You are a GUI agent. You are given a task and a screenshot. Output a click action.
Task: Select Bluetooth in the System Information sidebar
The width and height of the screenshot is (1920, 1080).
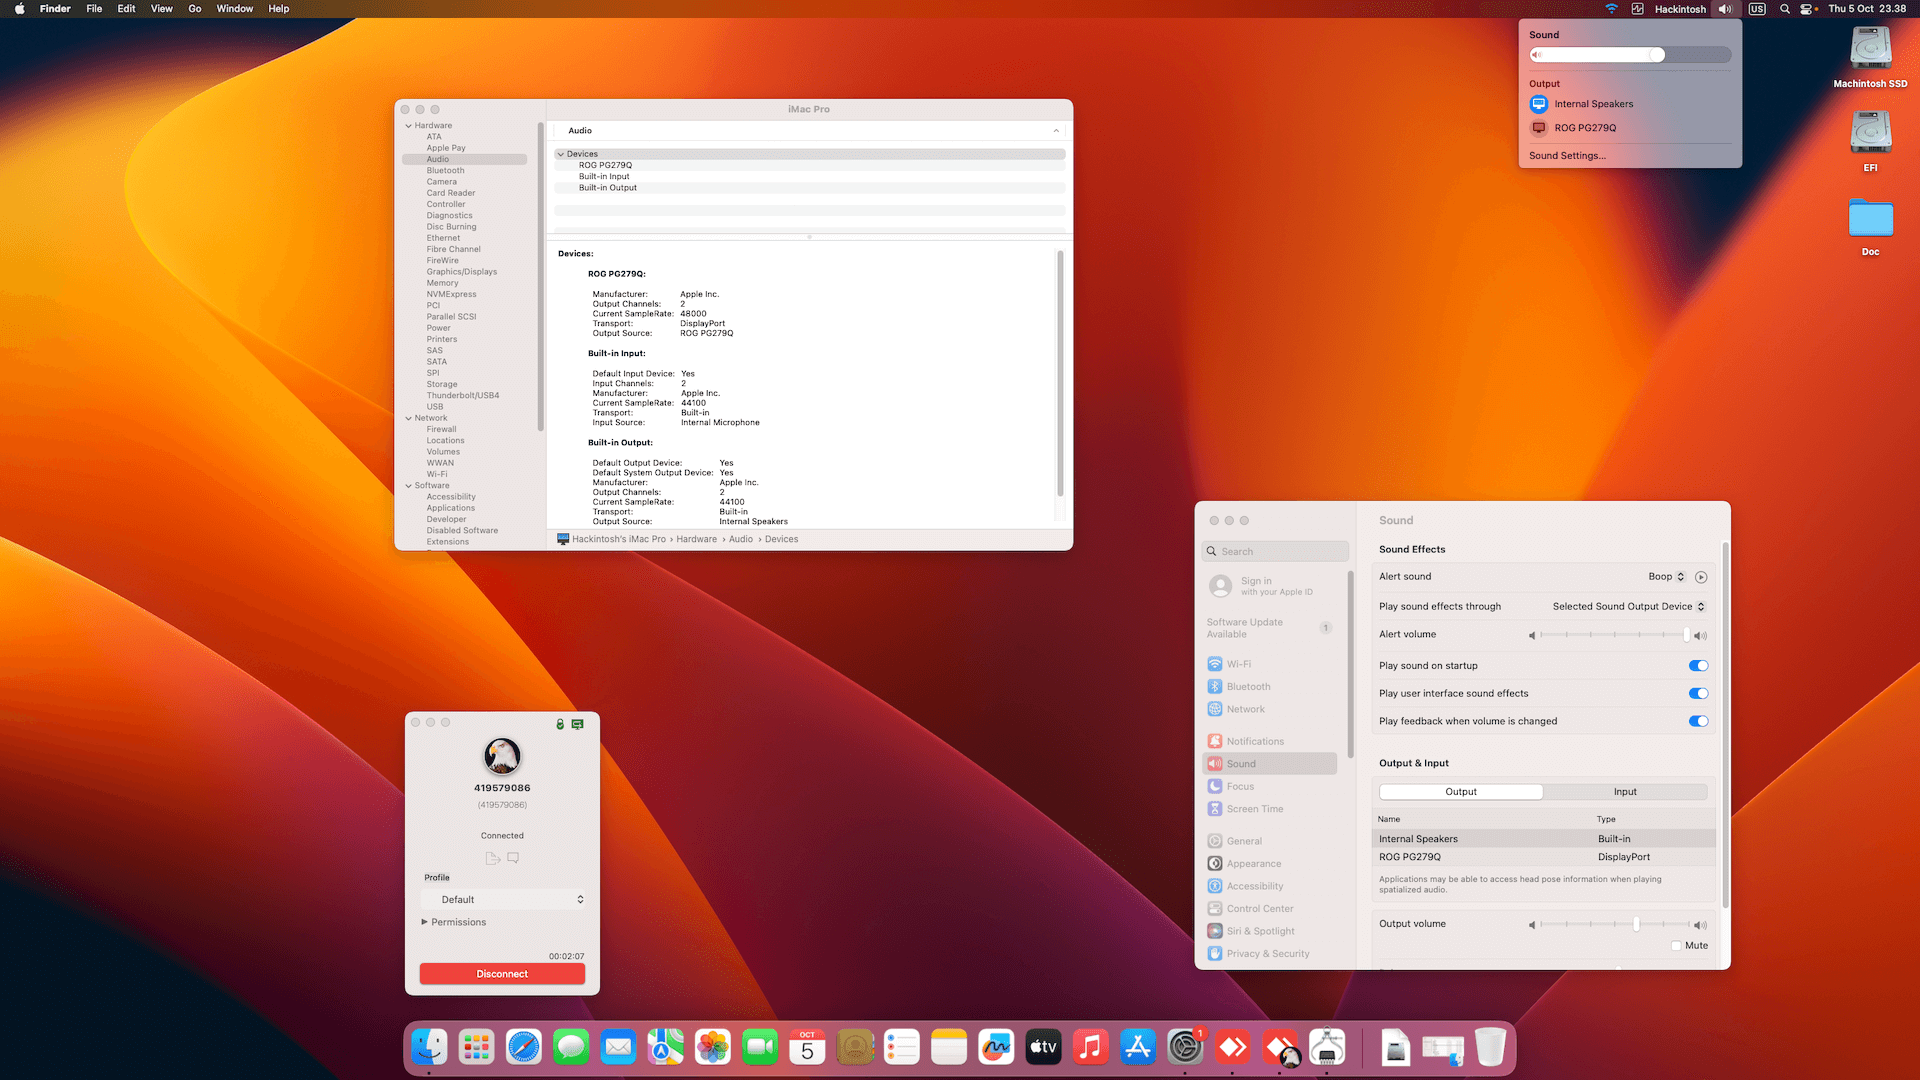point(445,171)
